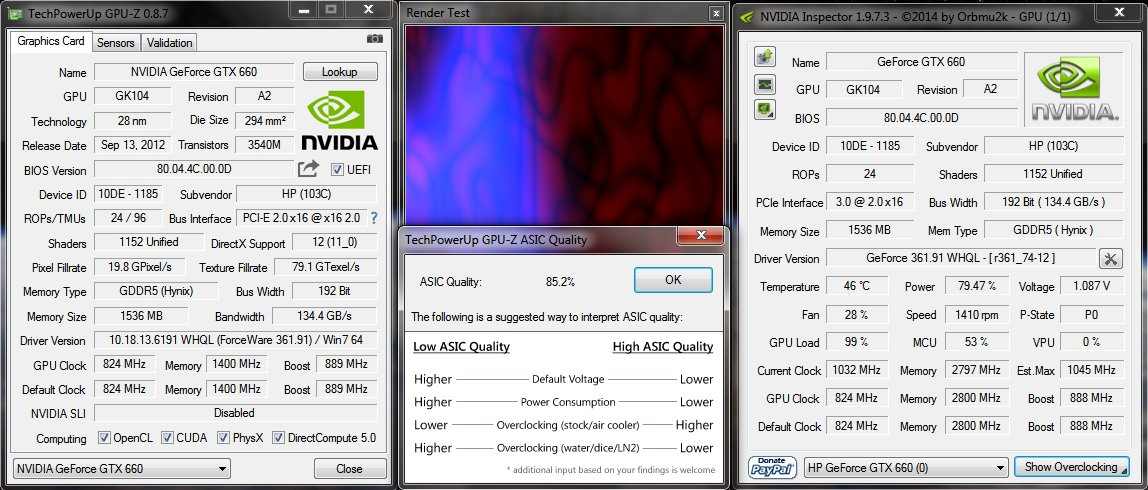Open sensor monitoring graph icon in NVIDIA Inspector
The width and height of the screenshot is (1148, 490).
[764, 84]
